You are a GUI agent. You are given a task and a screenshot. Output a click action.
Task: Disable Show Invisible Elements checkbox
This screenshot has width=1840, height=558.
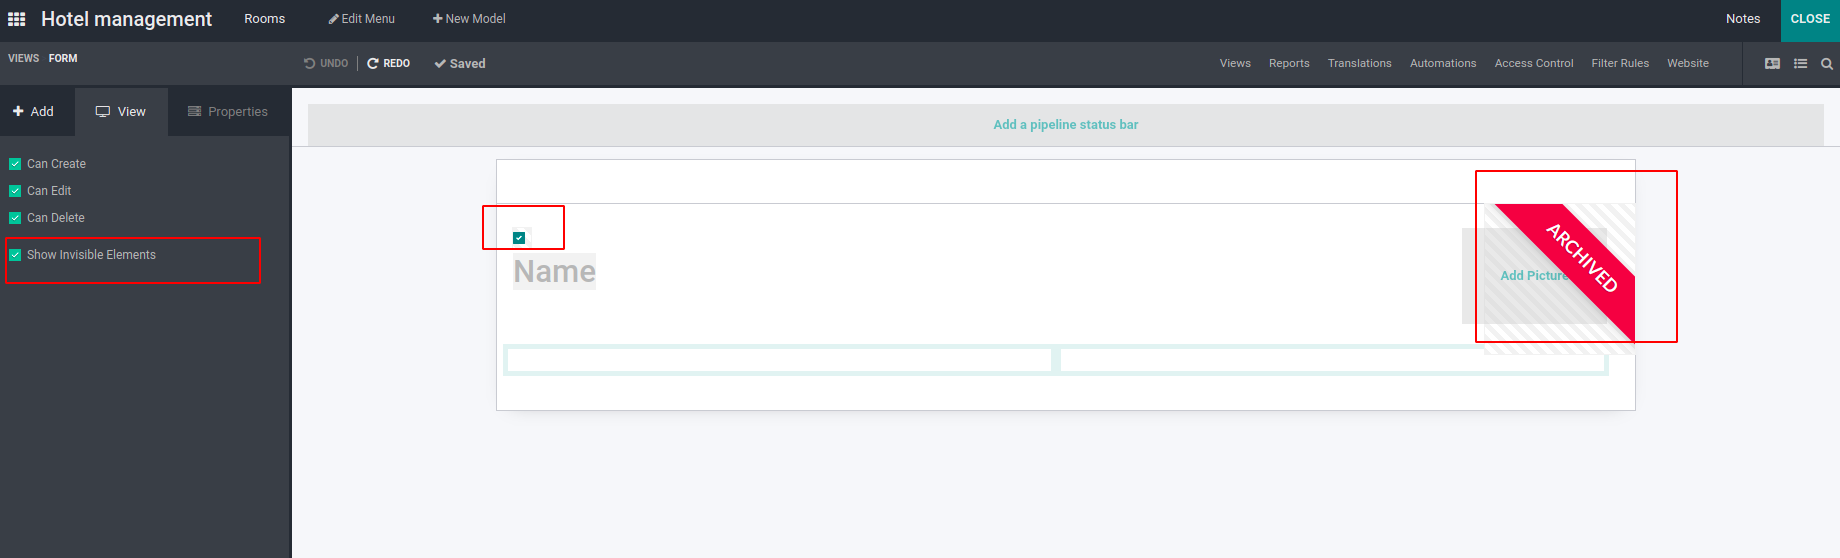point(15,255)
